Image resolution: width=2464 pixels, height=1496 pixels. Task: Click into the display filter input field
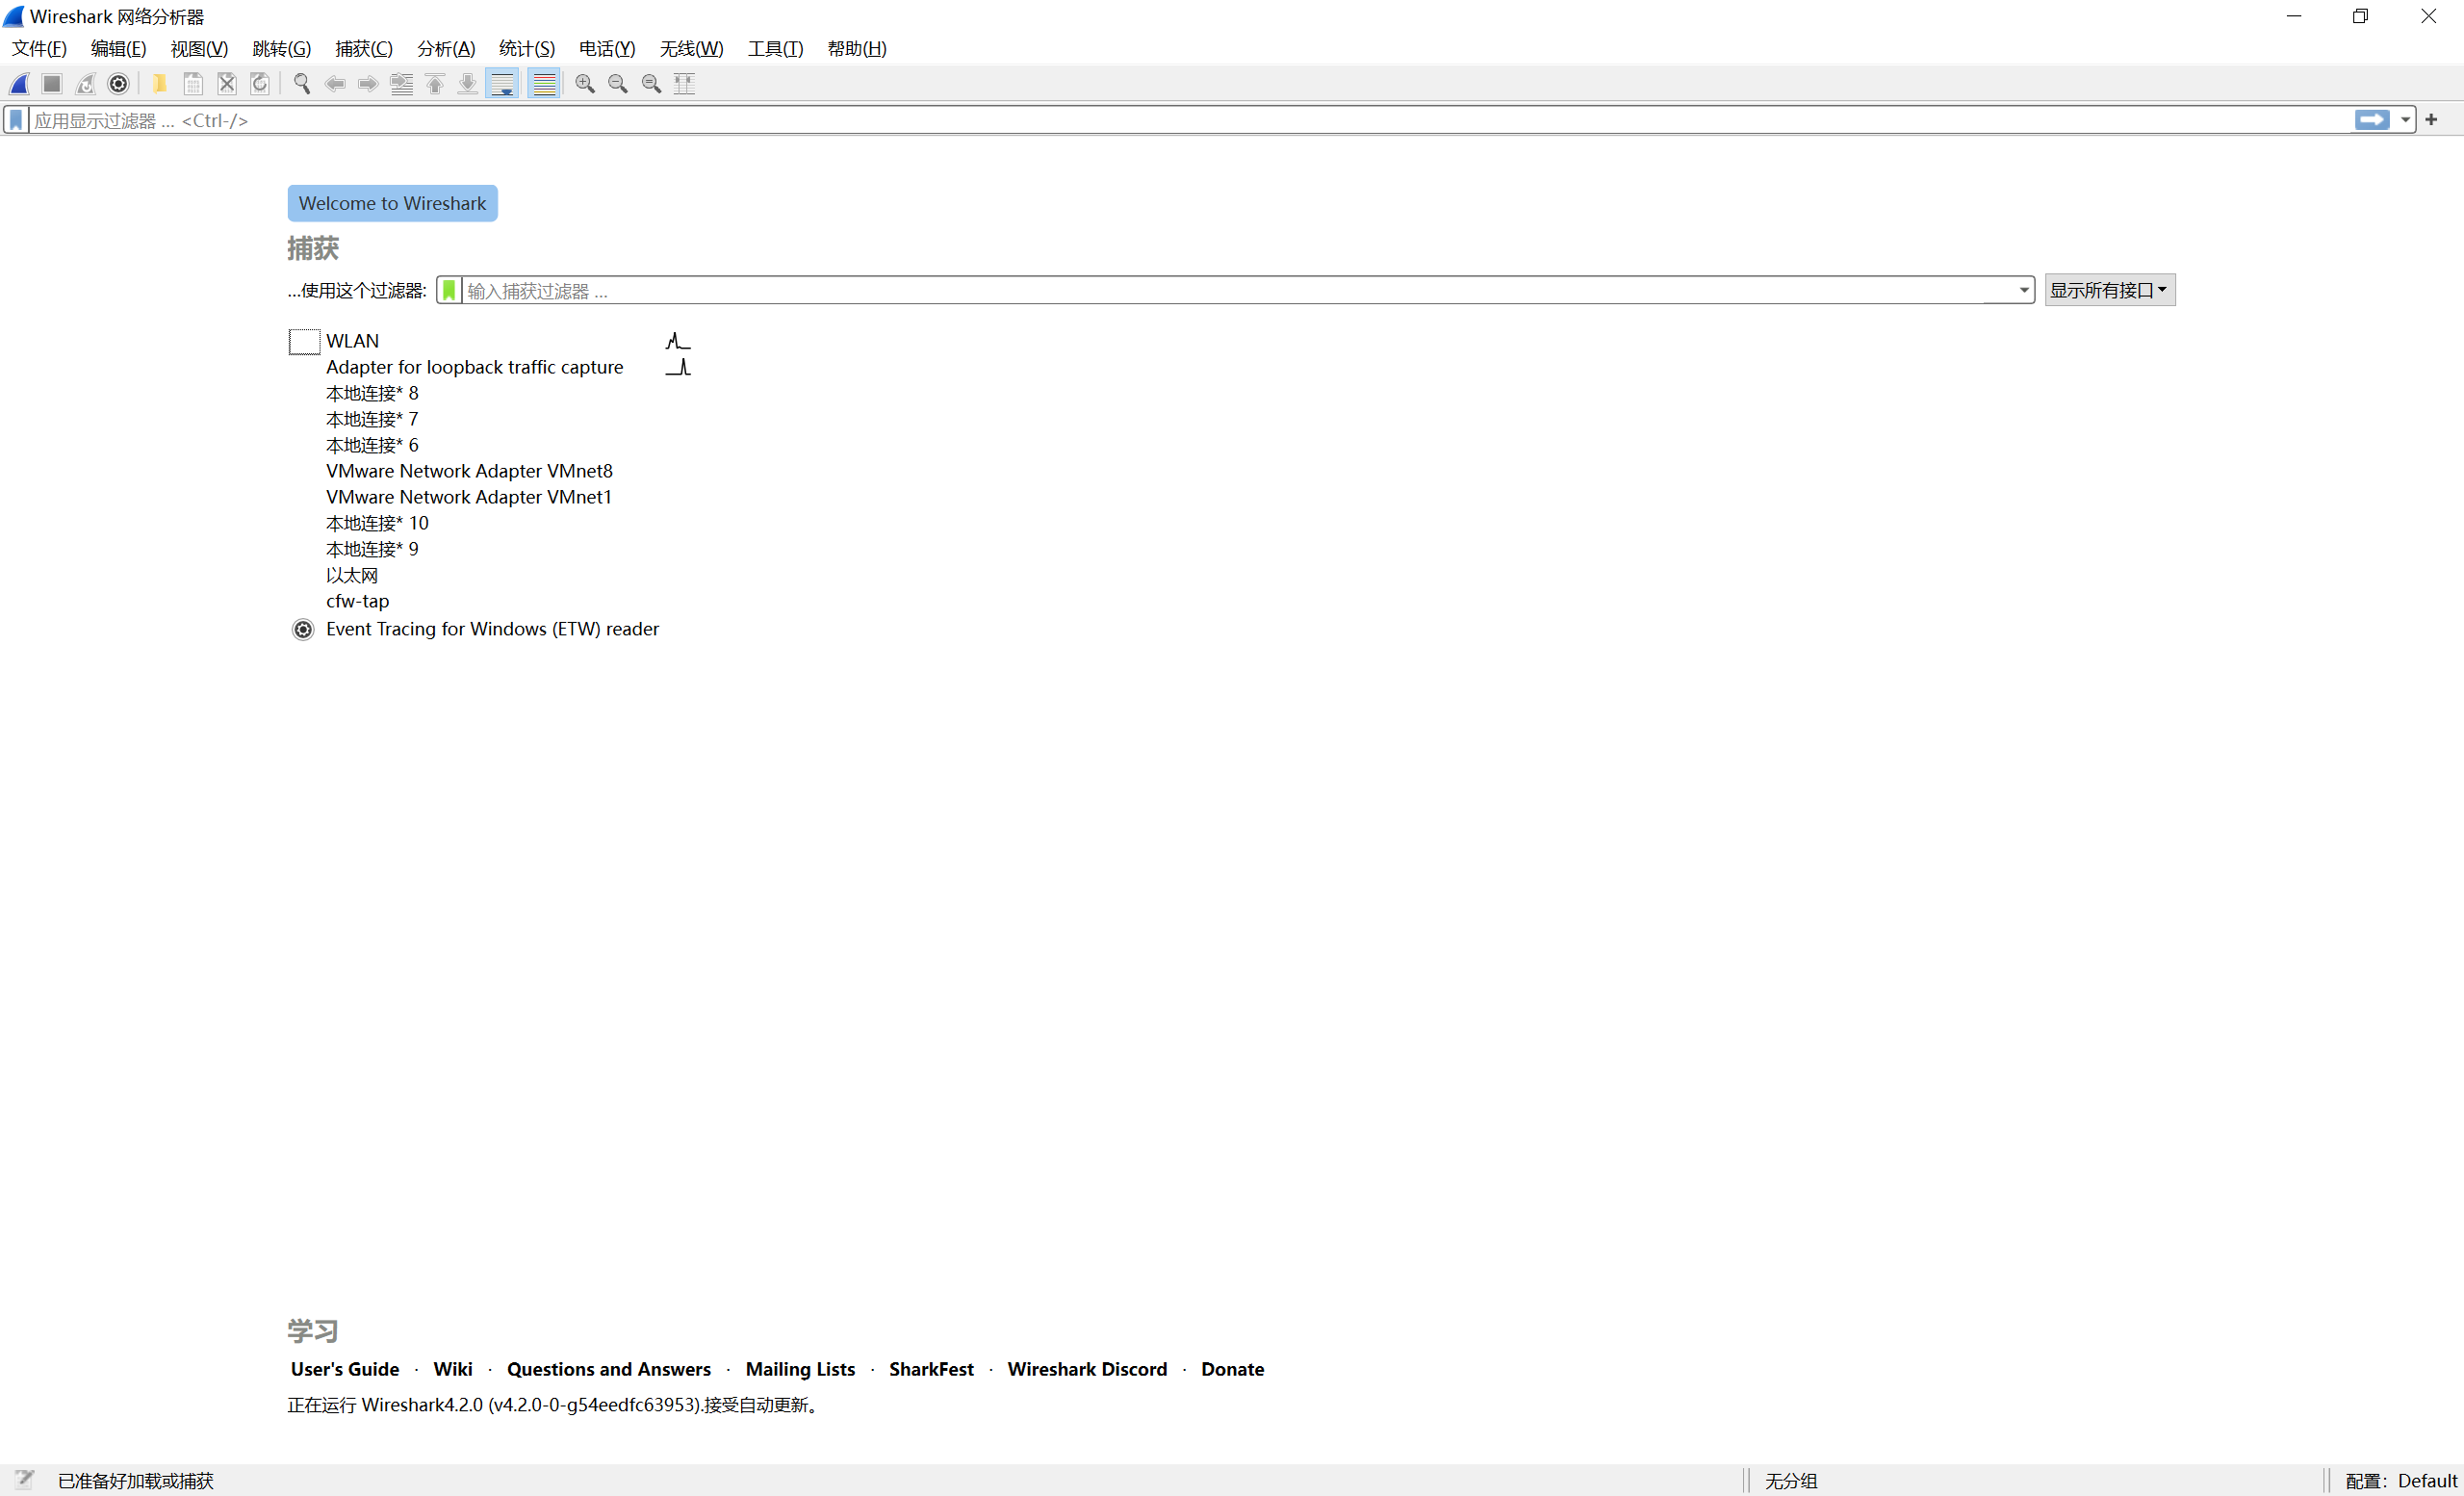[1190, 120]
